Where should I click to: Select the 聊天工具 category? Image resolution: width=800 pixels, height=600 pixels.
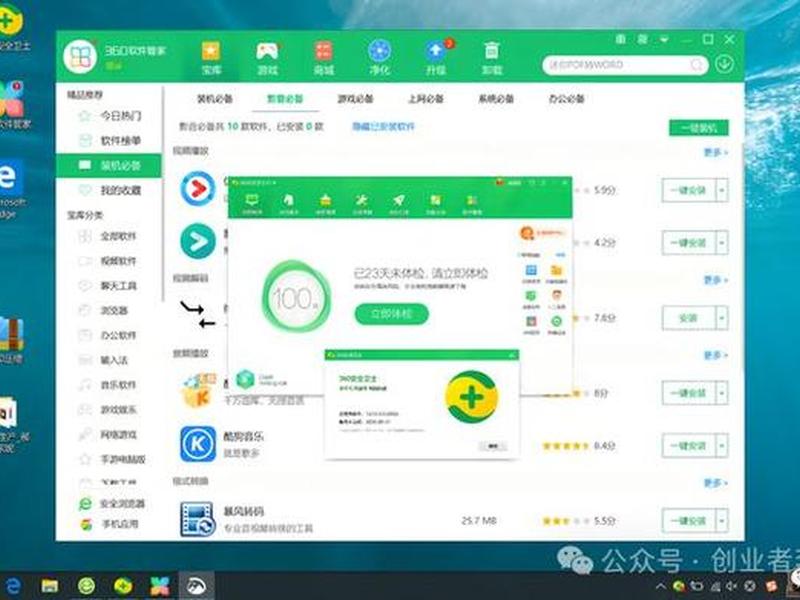click(107, 286)
